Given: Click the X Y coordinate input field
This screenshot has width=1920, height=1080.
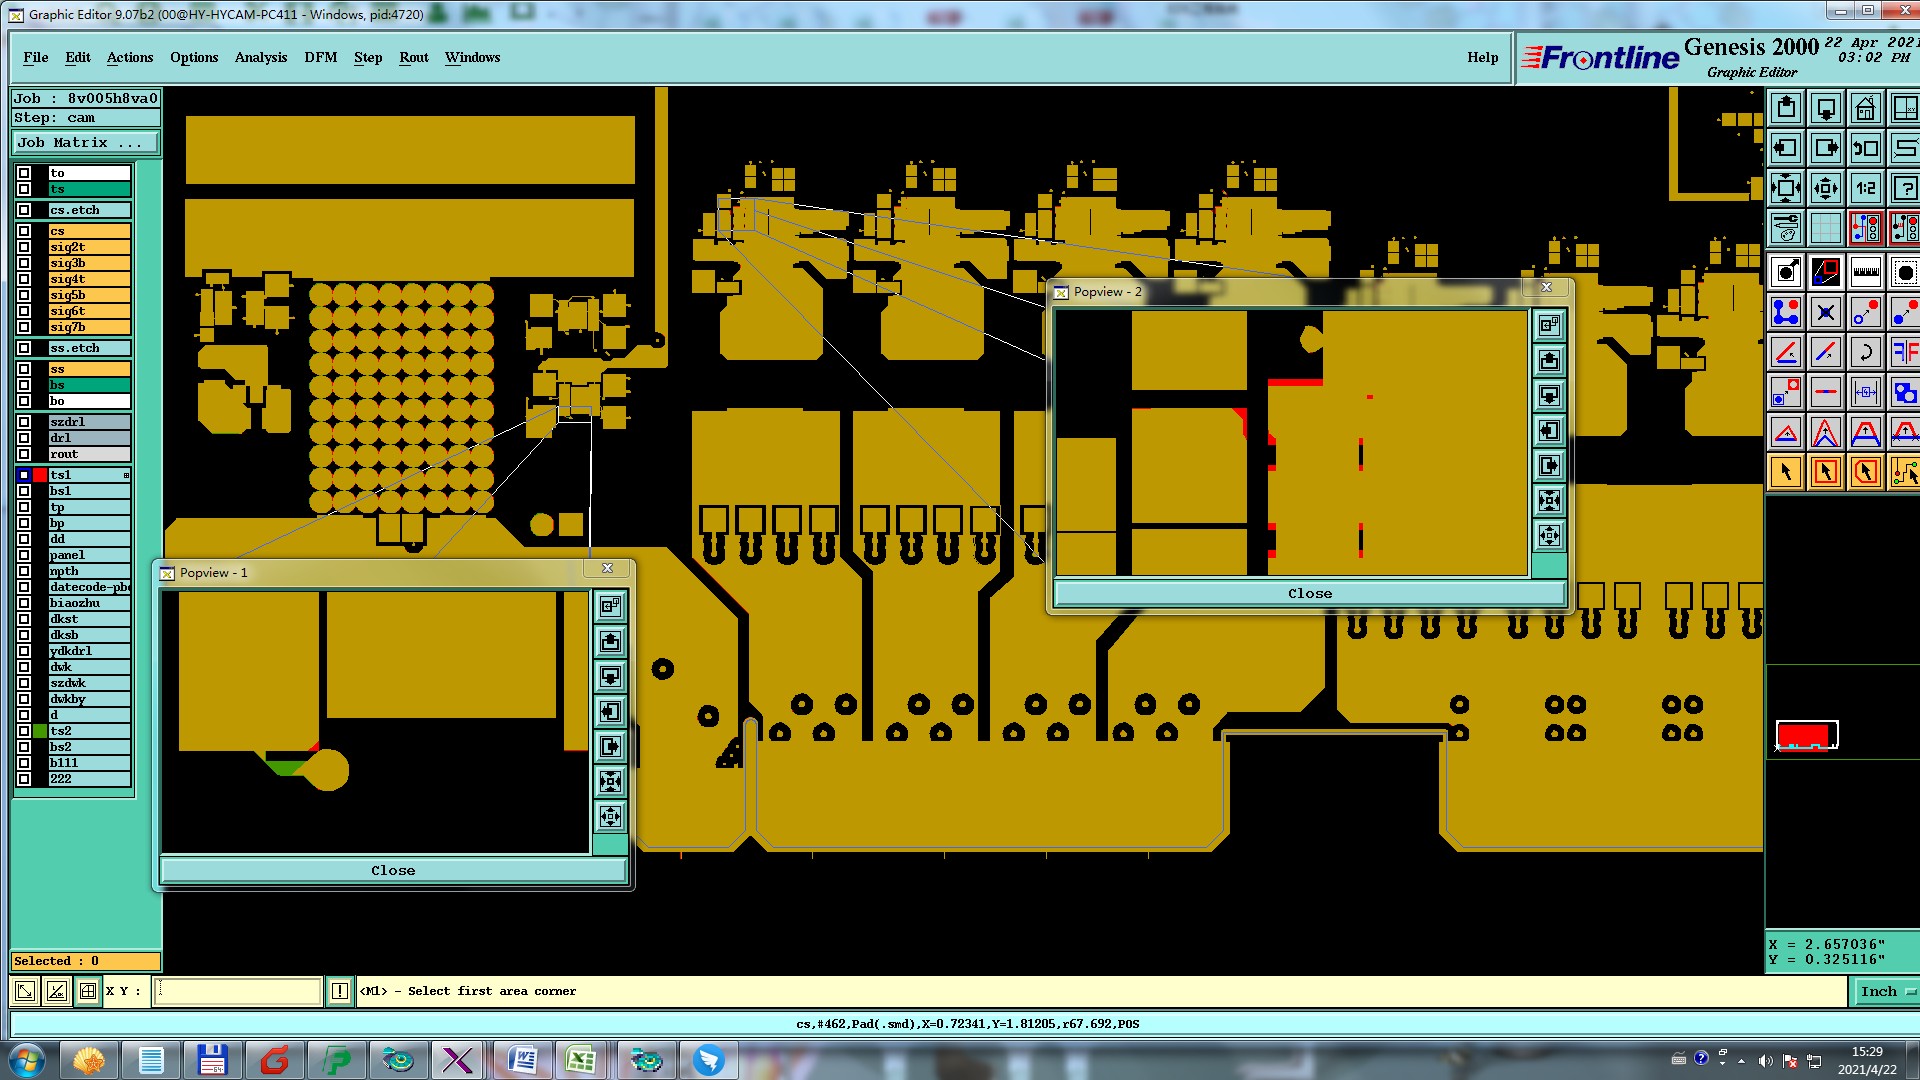Looking at the screenshot, I should (x=238, y=991).
